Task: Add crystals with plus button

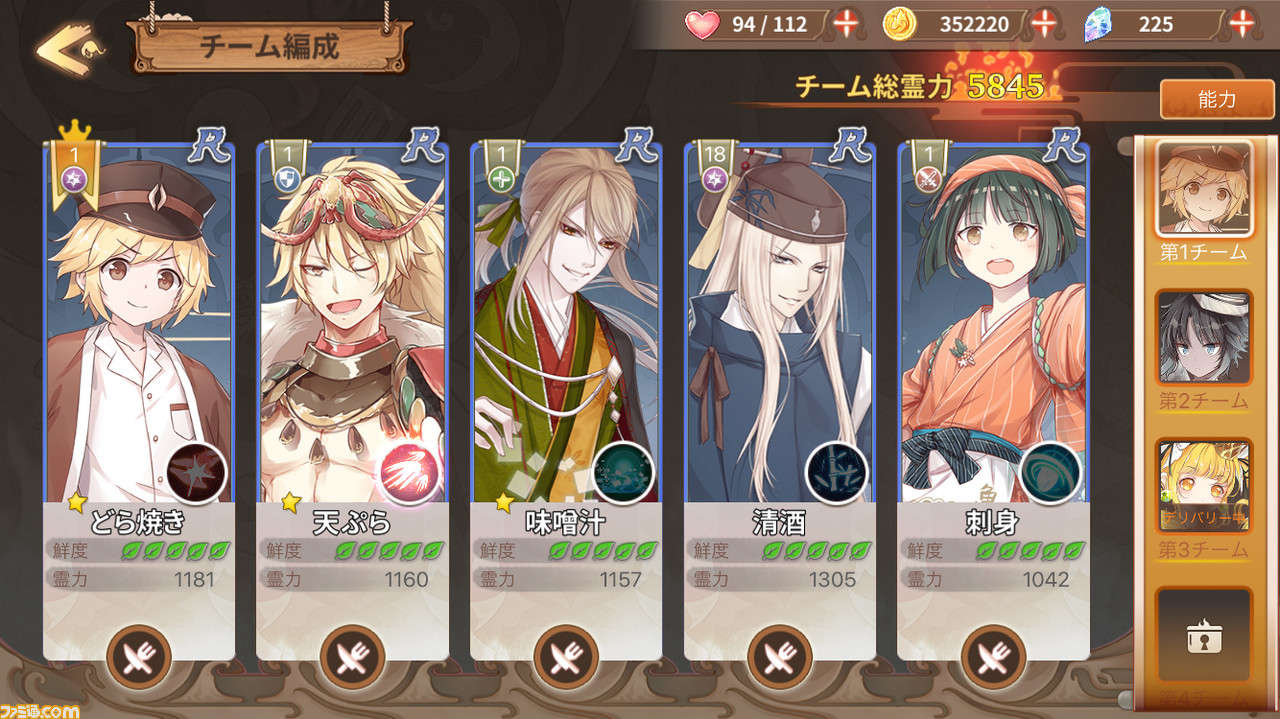Action: 1242,24
